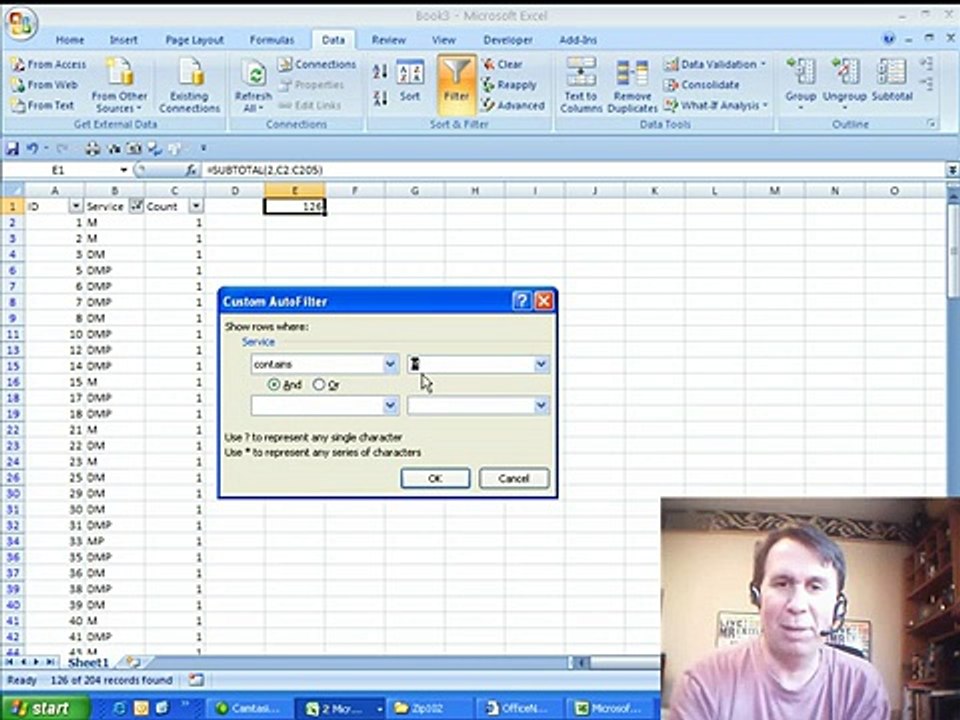Open the ID column filter dropdown
The image size is (960, 720).
(76, 206)
